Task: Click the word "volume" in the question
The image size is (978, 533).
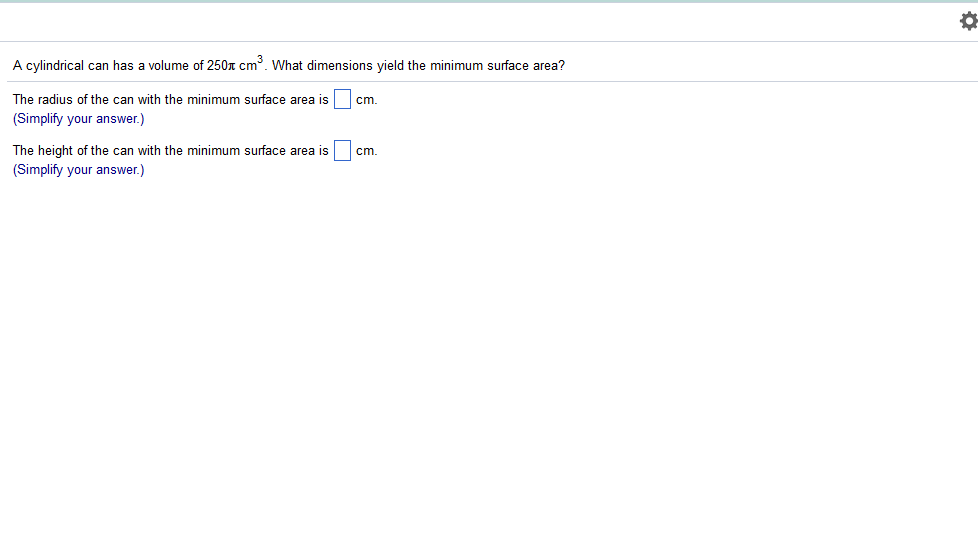Action: (x=170, y=66)
